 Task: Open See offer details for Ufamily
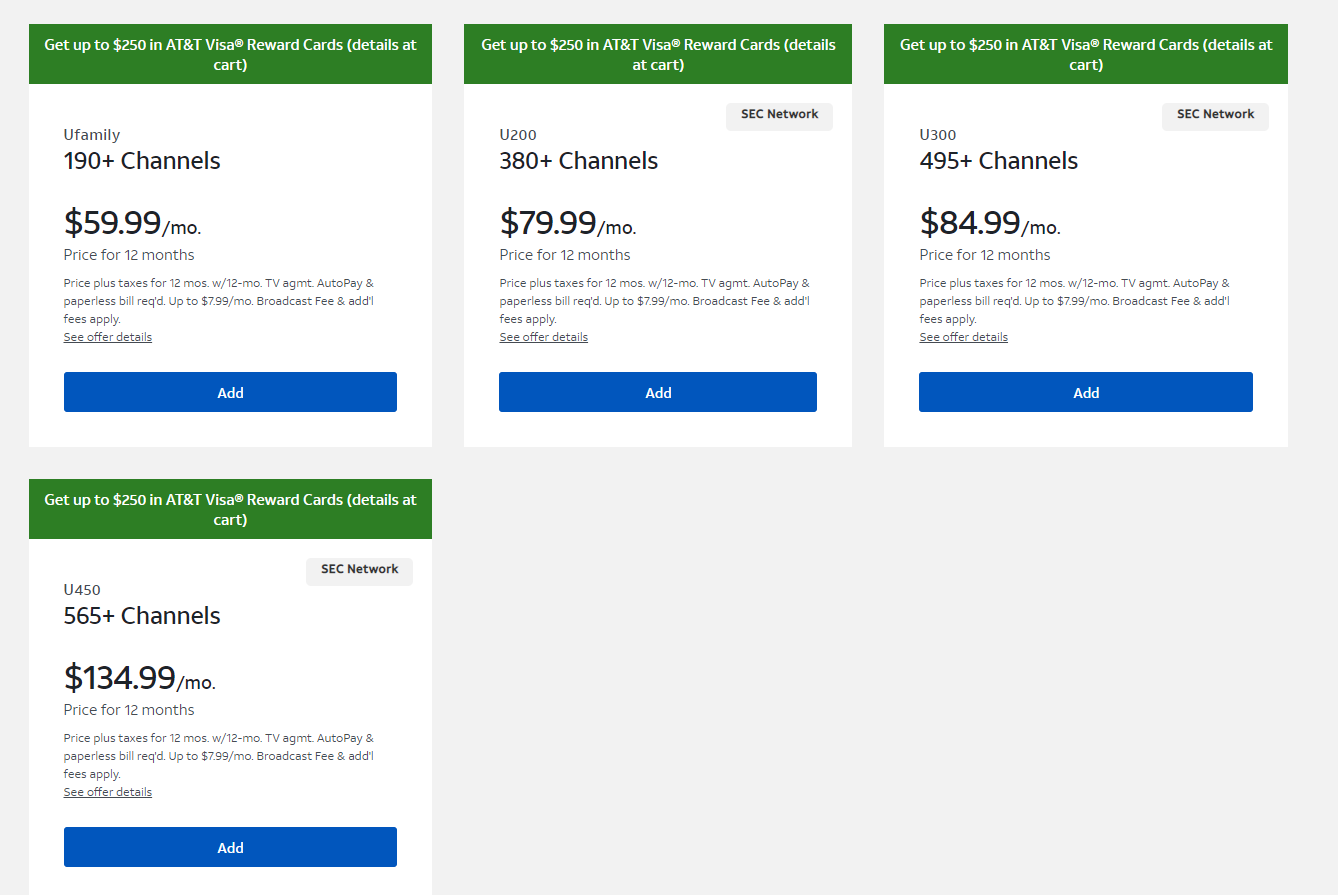coord(108,337)
